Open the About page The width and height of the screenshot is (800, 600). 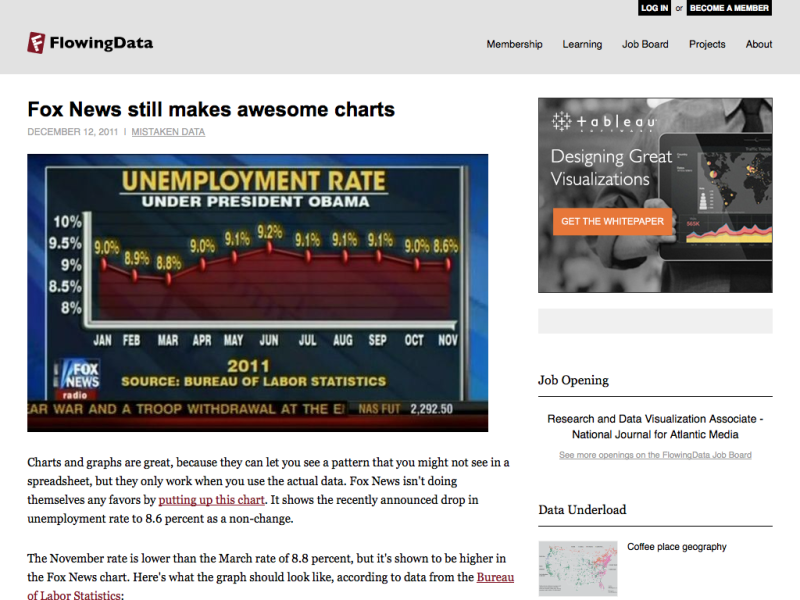[x=759, y=45]
